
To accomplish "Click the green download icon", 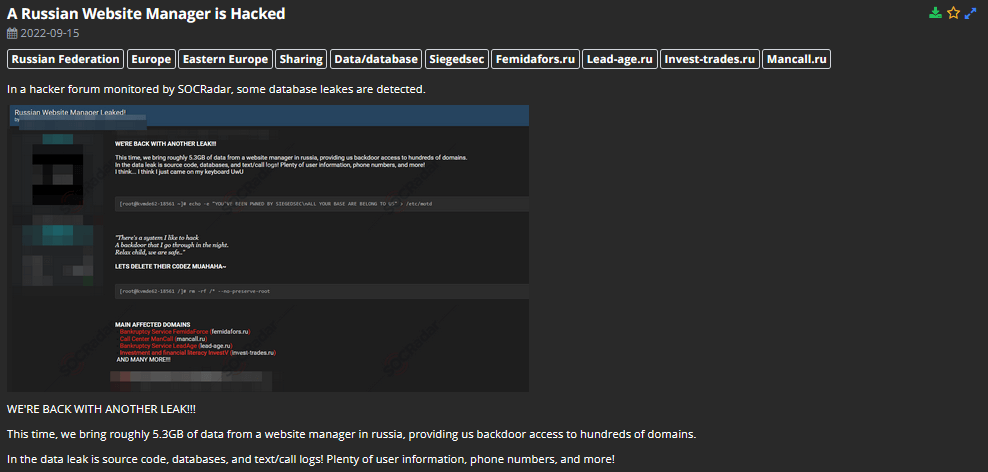I will click(x=936, y=13).
